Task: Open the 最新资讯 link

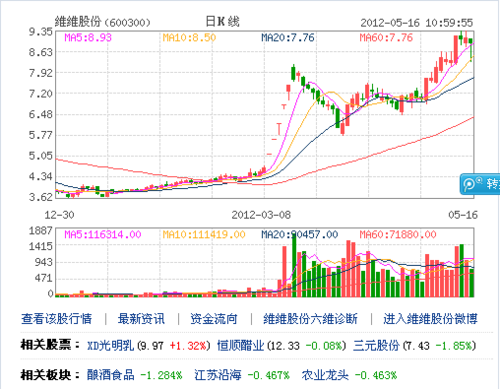Action: coord(141,319)
